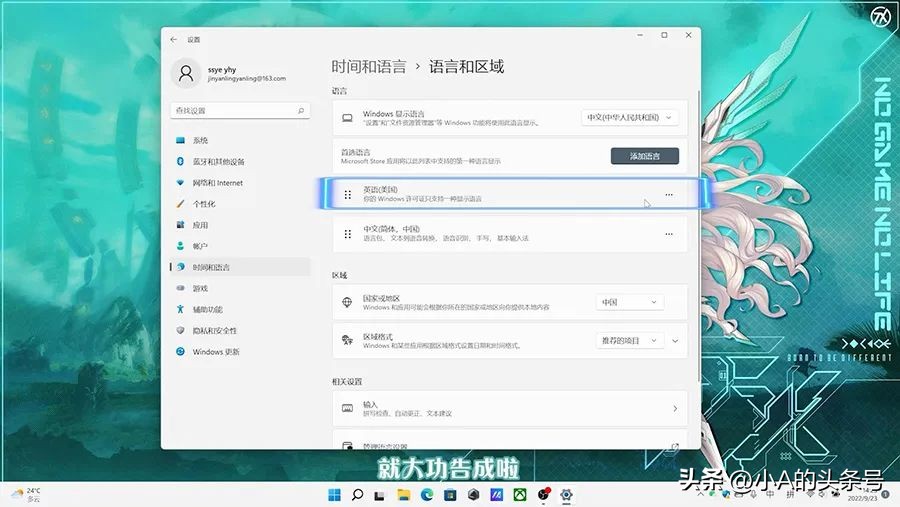This screenshot has height=507, width=900.
Task: Open the 区域格式 dropdown showing 推荐的项目
Action: (x=629, y=340)
